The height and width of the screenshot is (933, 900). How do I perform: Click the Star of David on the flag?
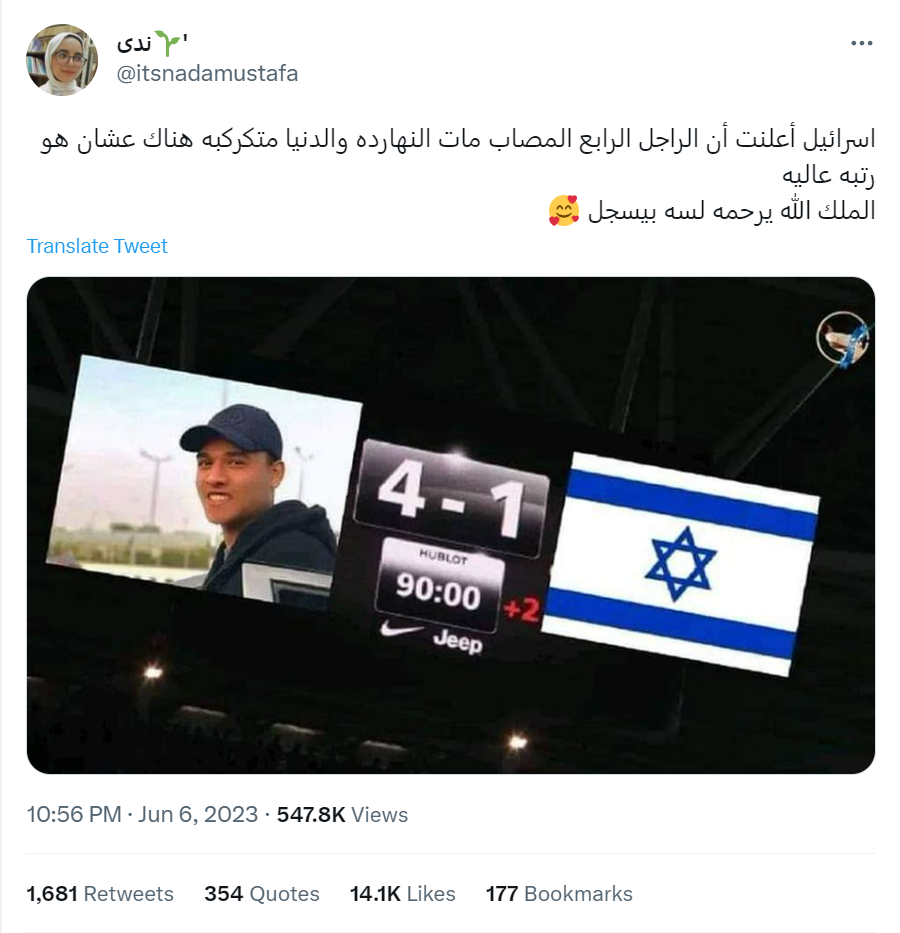pos(680,563)
